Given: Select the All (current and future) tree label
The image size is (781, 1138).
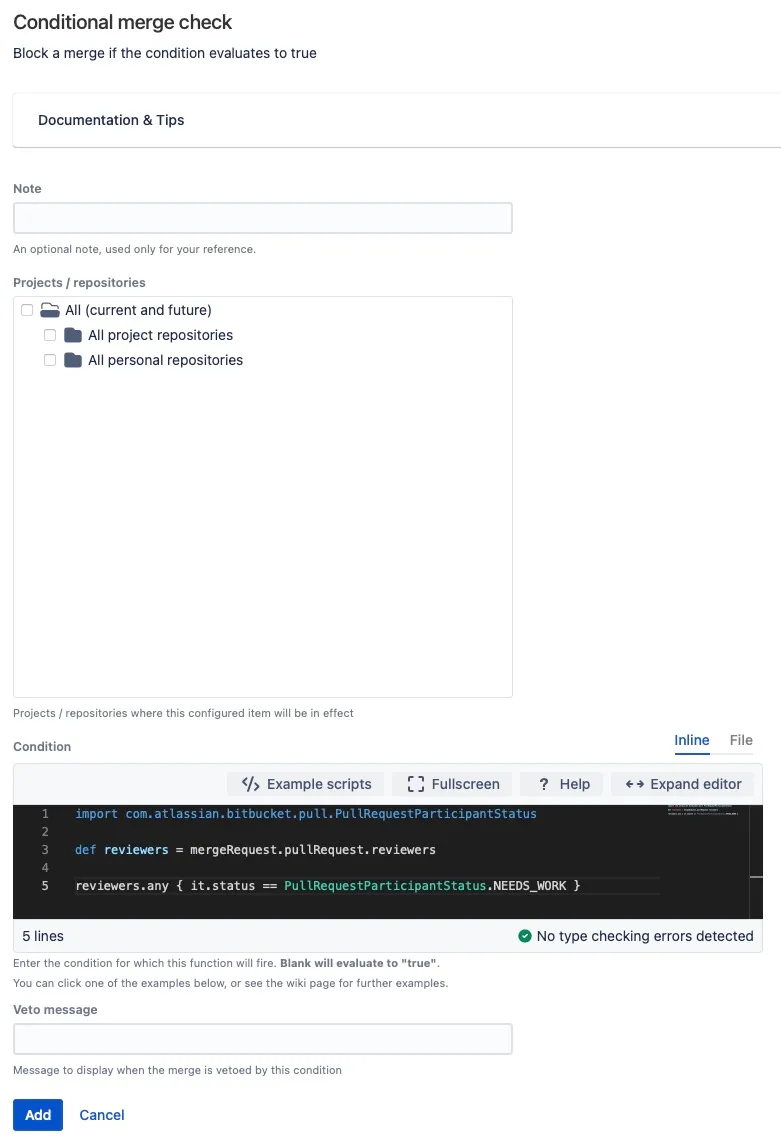Looking at the screenshot, I should pyautogui.click(x=139, y=310).
